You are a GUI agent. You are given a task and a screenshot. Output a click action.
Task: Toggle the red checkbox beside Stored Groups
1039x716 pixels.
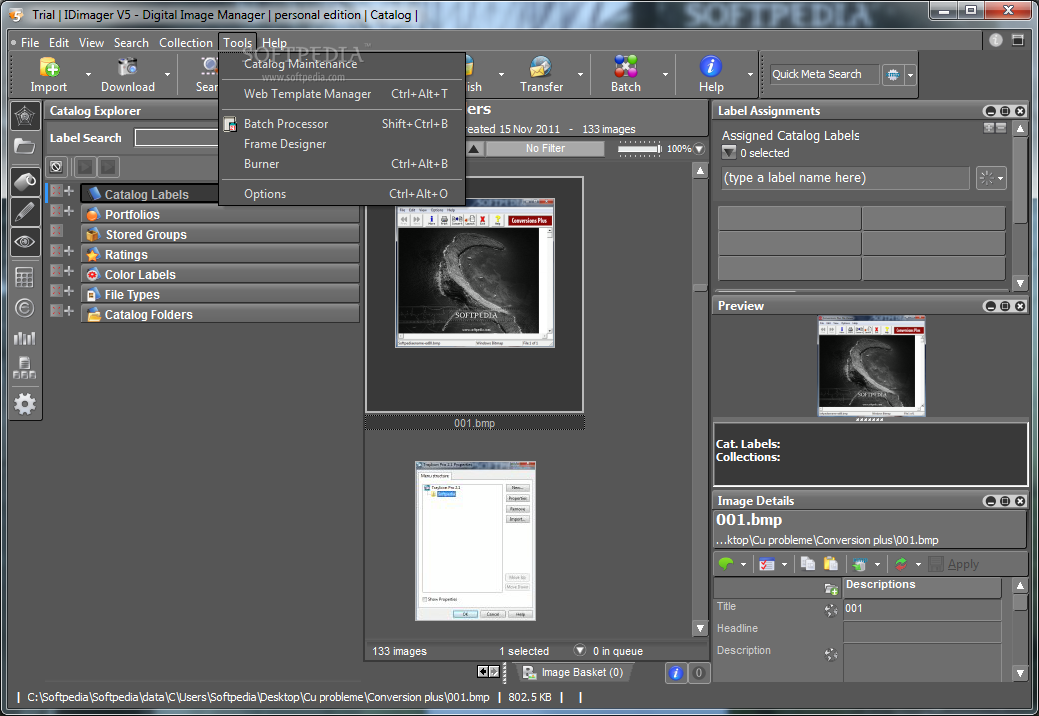(x=56, y=230)
